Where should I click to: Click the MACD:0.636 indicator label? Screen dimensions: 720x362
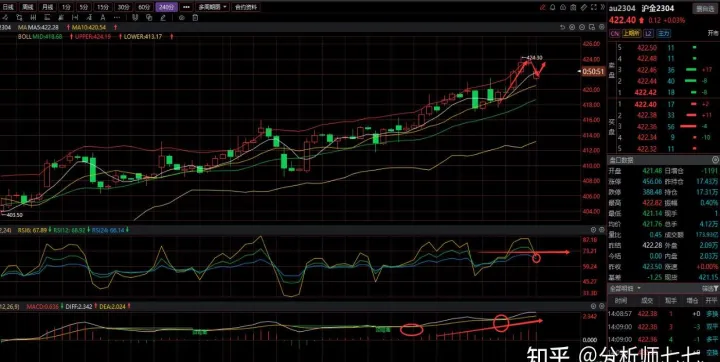click(42, 306)
